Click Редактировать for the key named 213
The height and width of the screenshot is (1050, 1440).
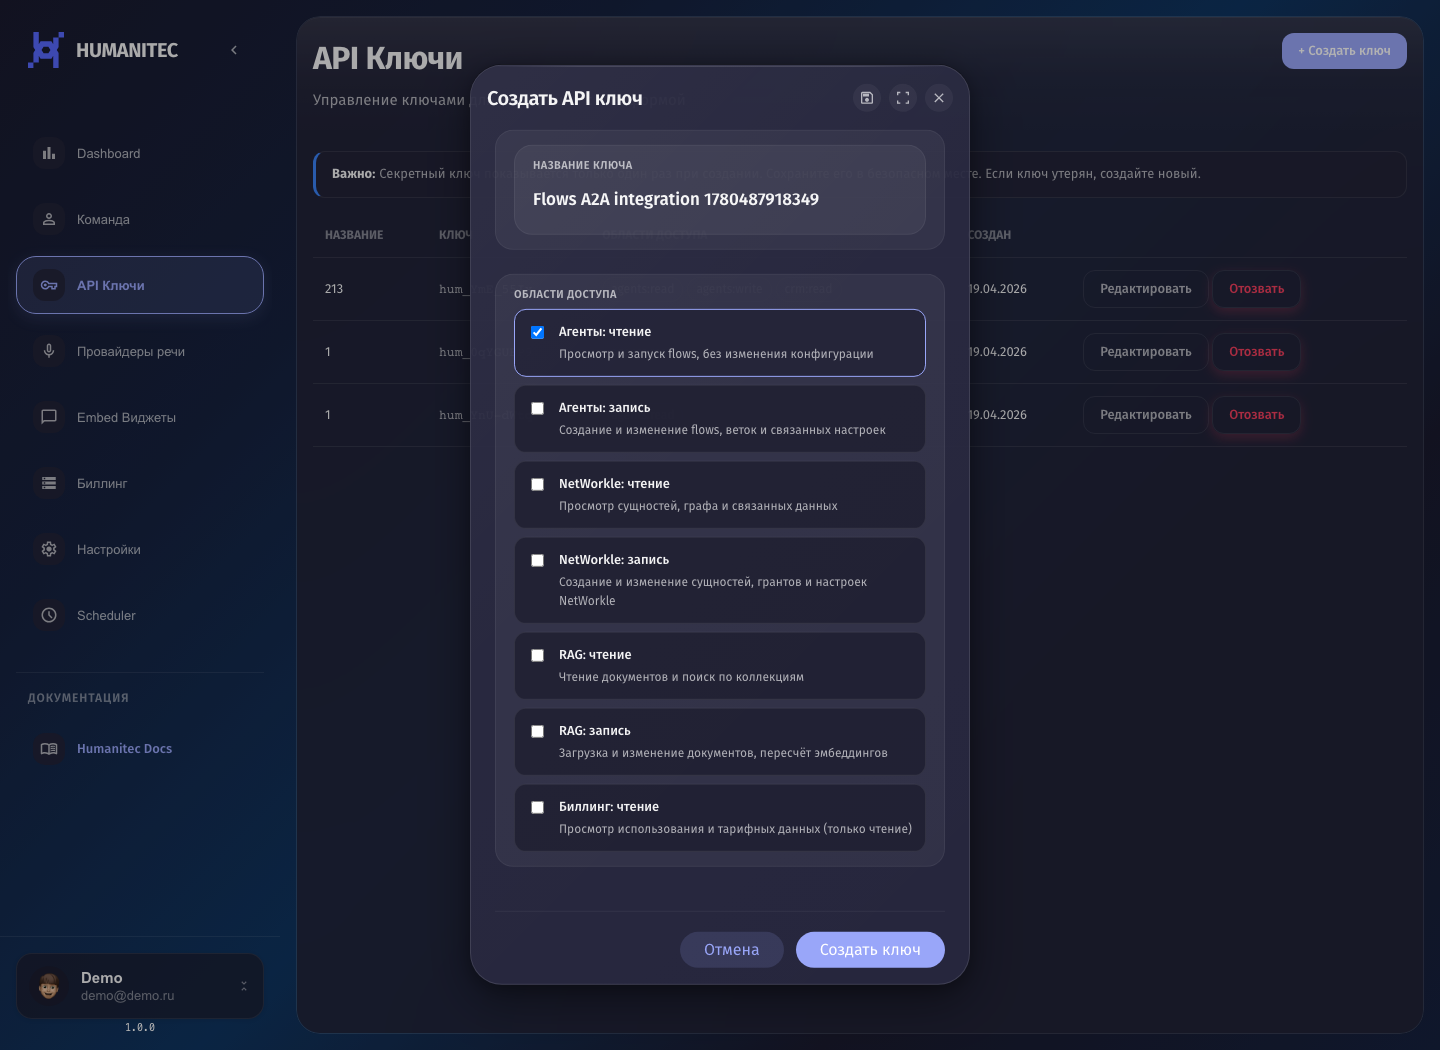(x=1146, y=289)
